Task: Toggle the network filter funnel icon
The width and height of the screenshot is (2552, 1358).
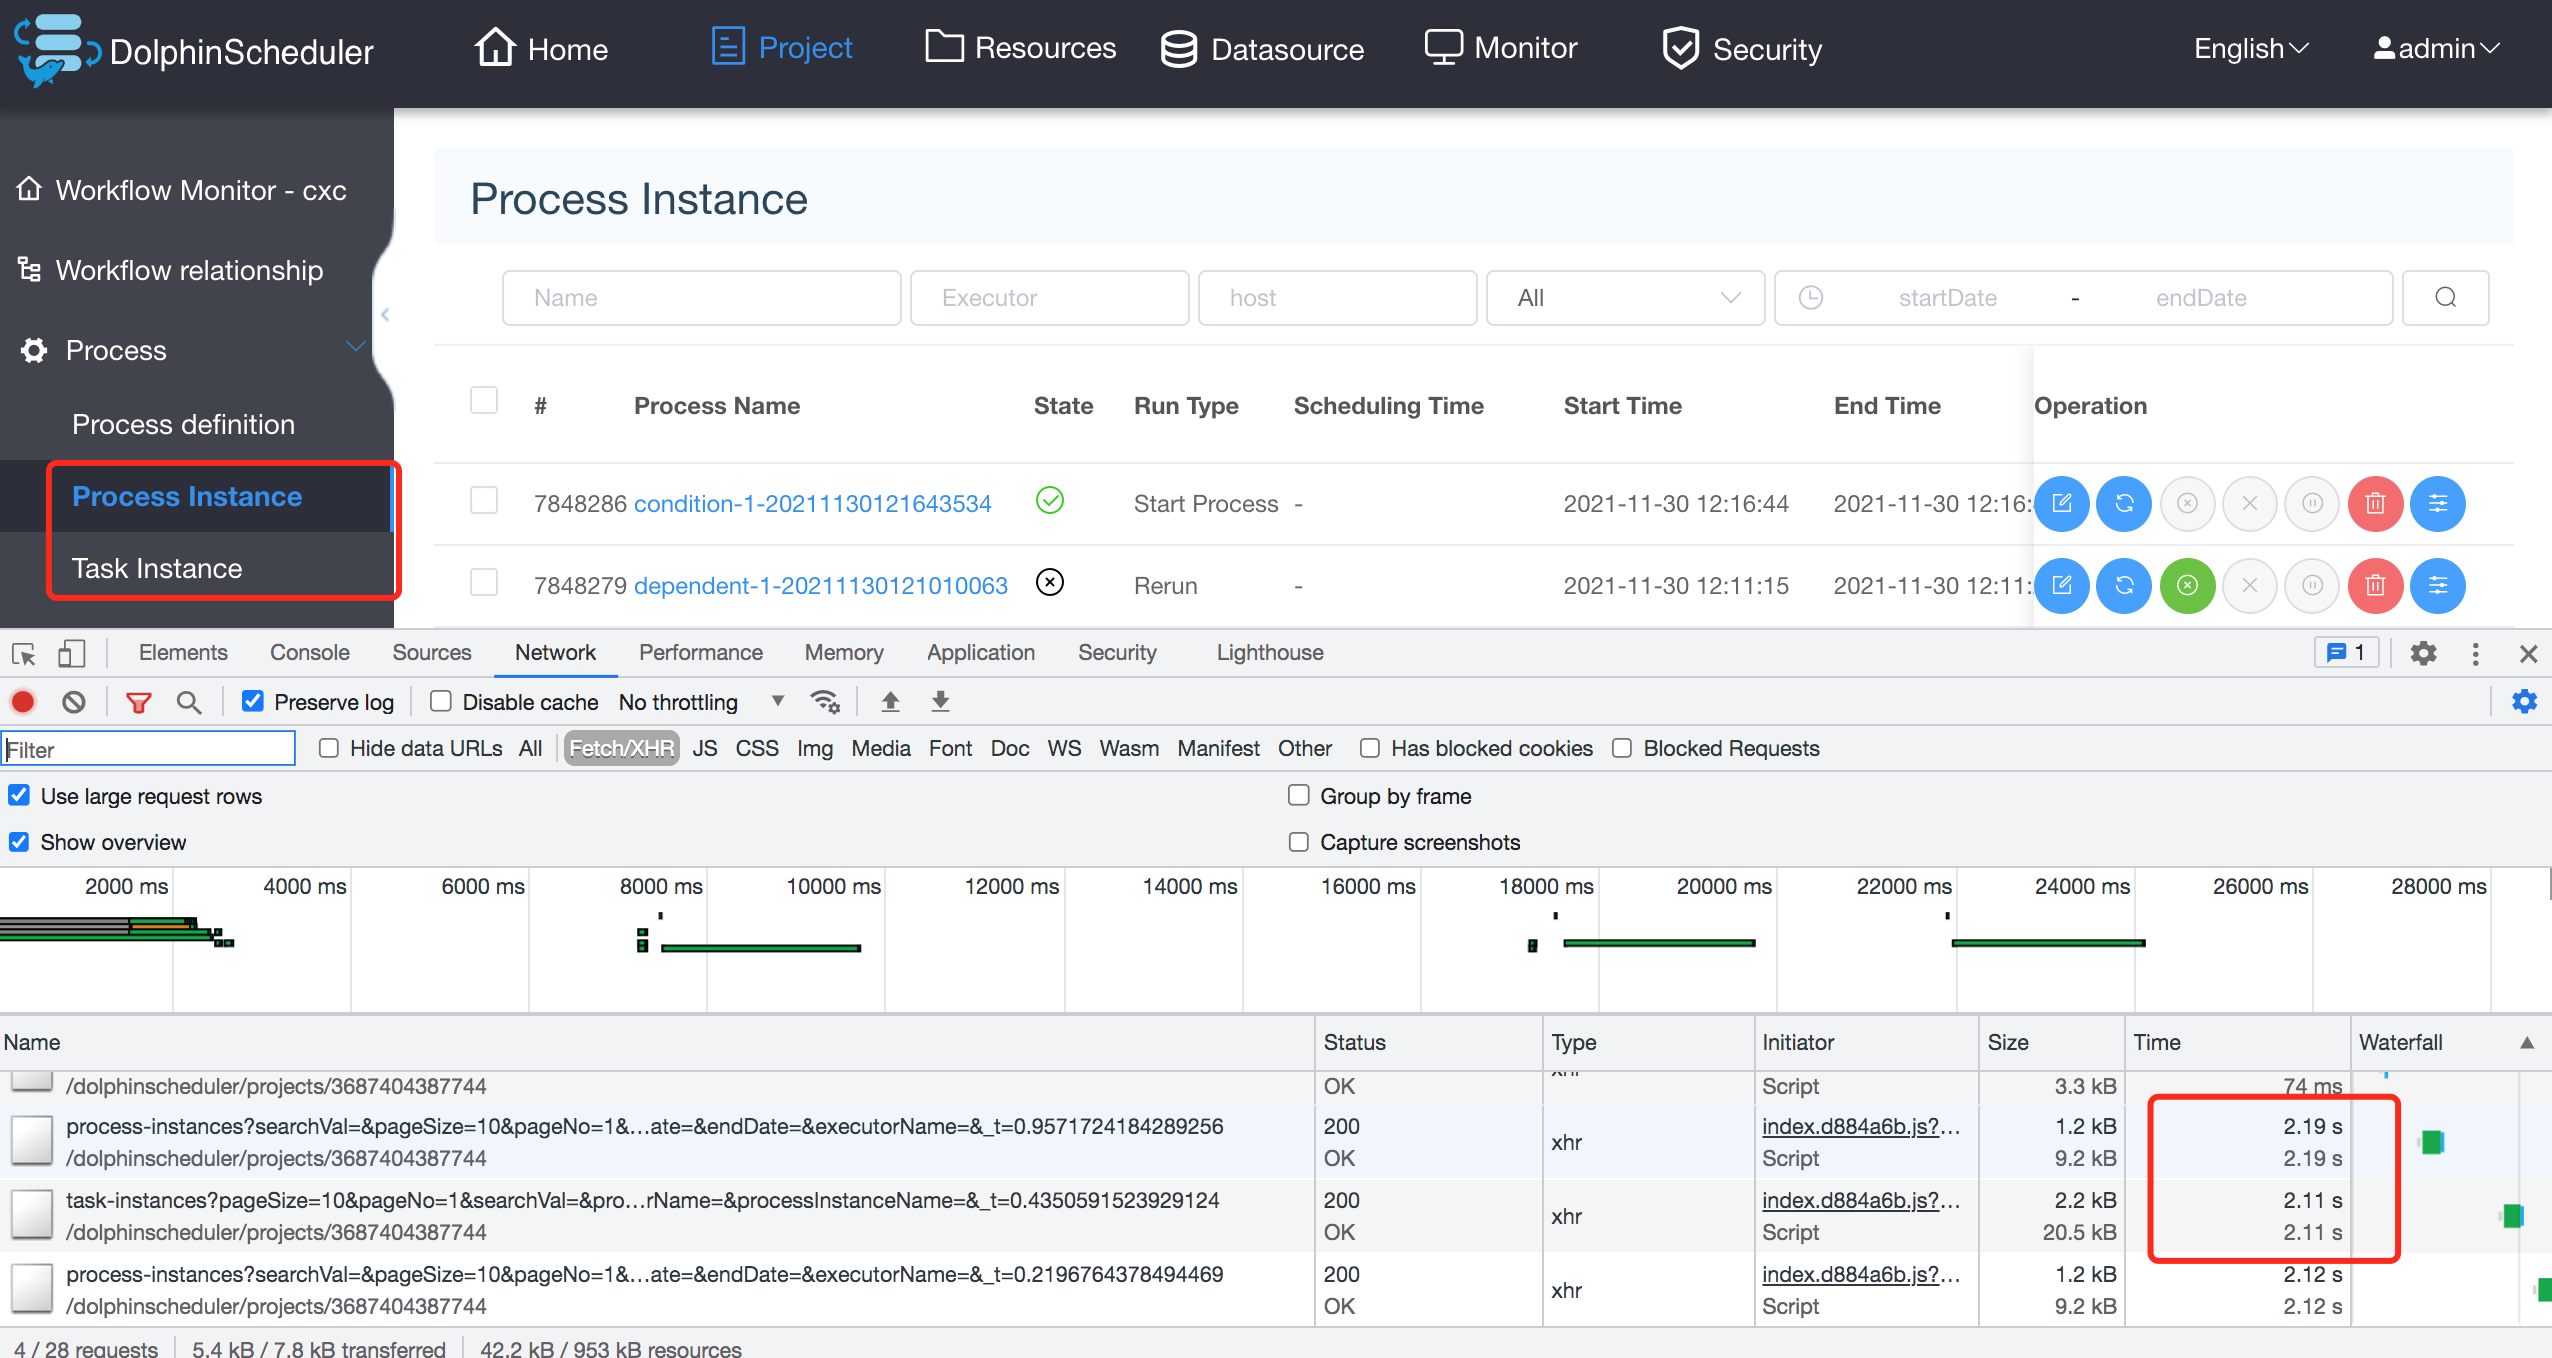Action: (x=138, y=703)
